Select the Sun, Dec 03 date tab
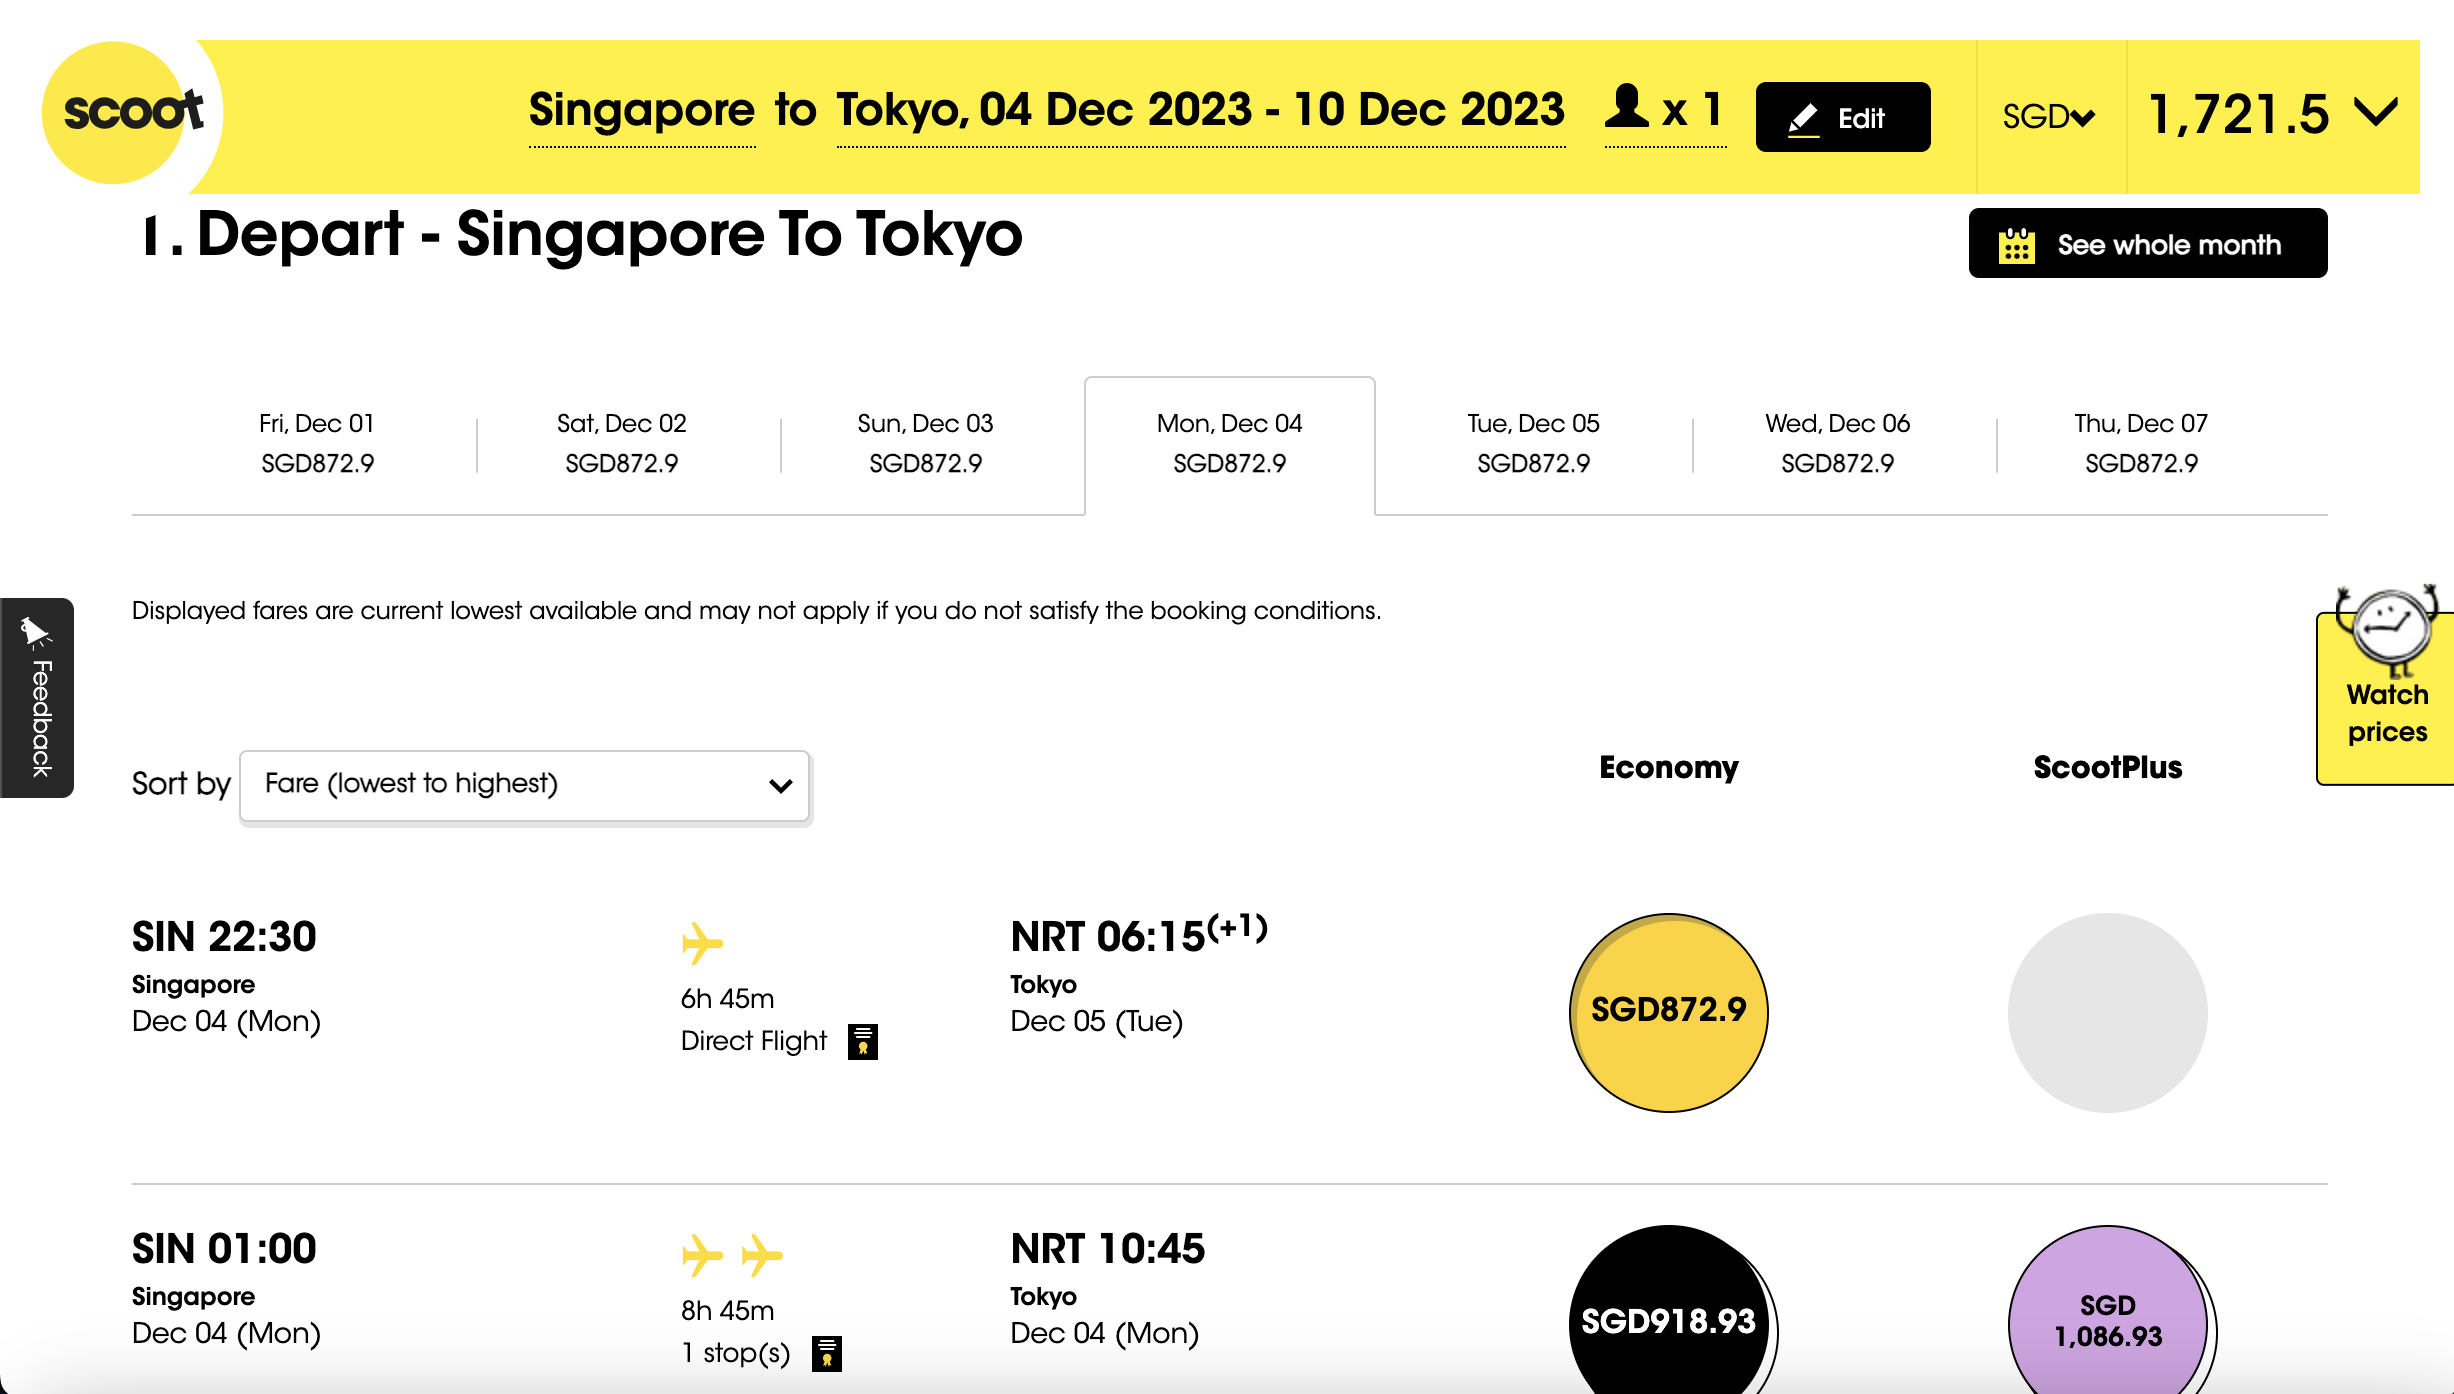Image resolution: width=2454 pixels, height=1394 pixels. coord(925,443)
